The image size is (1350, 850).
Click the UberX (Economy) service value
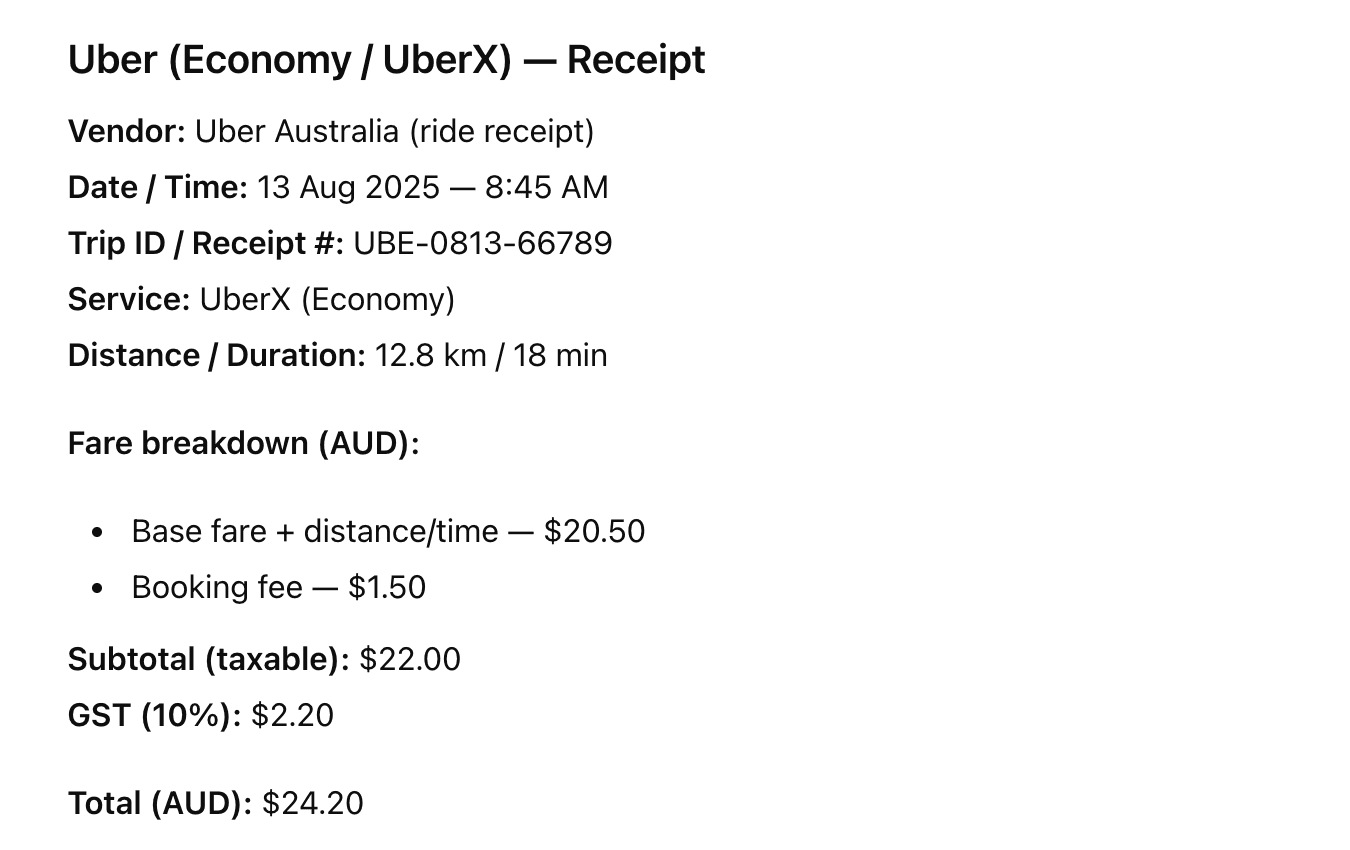327,299
